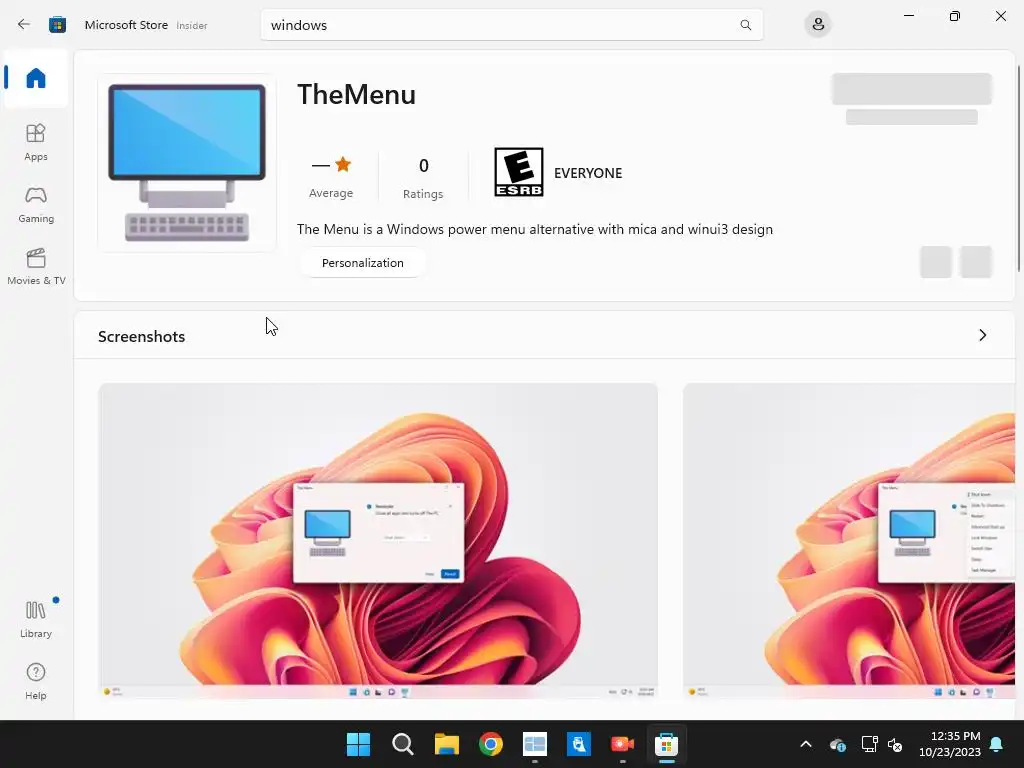The image size is (1024, 768).
Task: Click the muted volume icon in system tray
Action: (895, 744)
